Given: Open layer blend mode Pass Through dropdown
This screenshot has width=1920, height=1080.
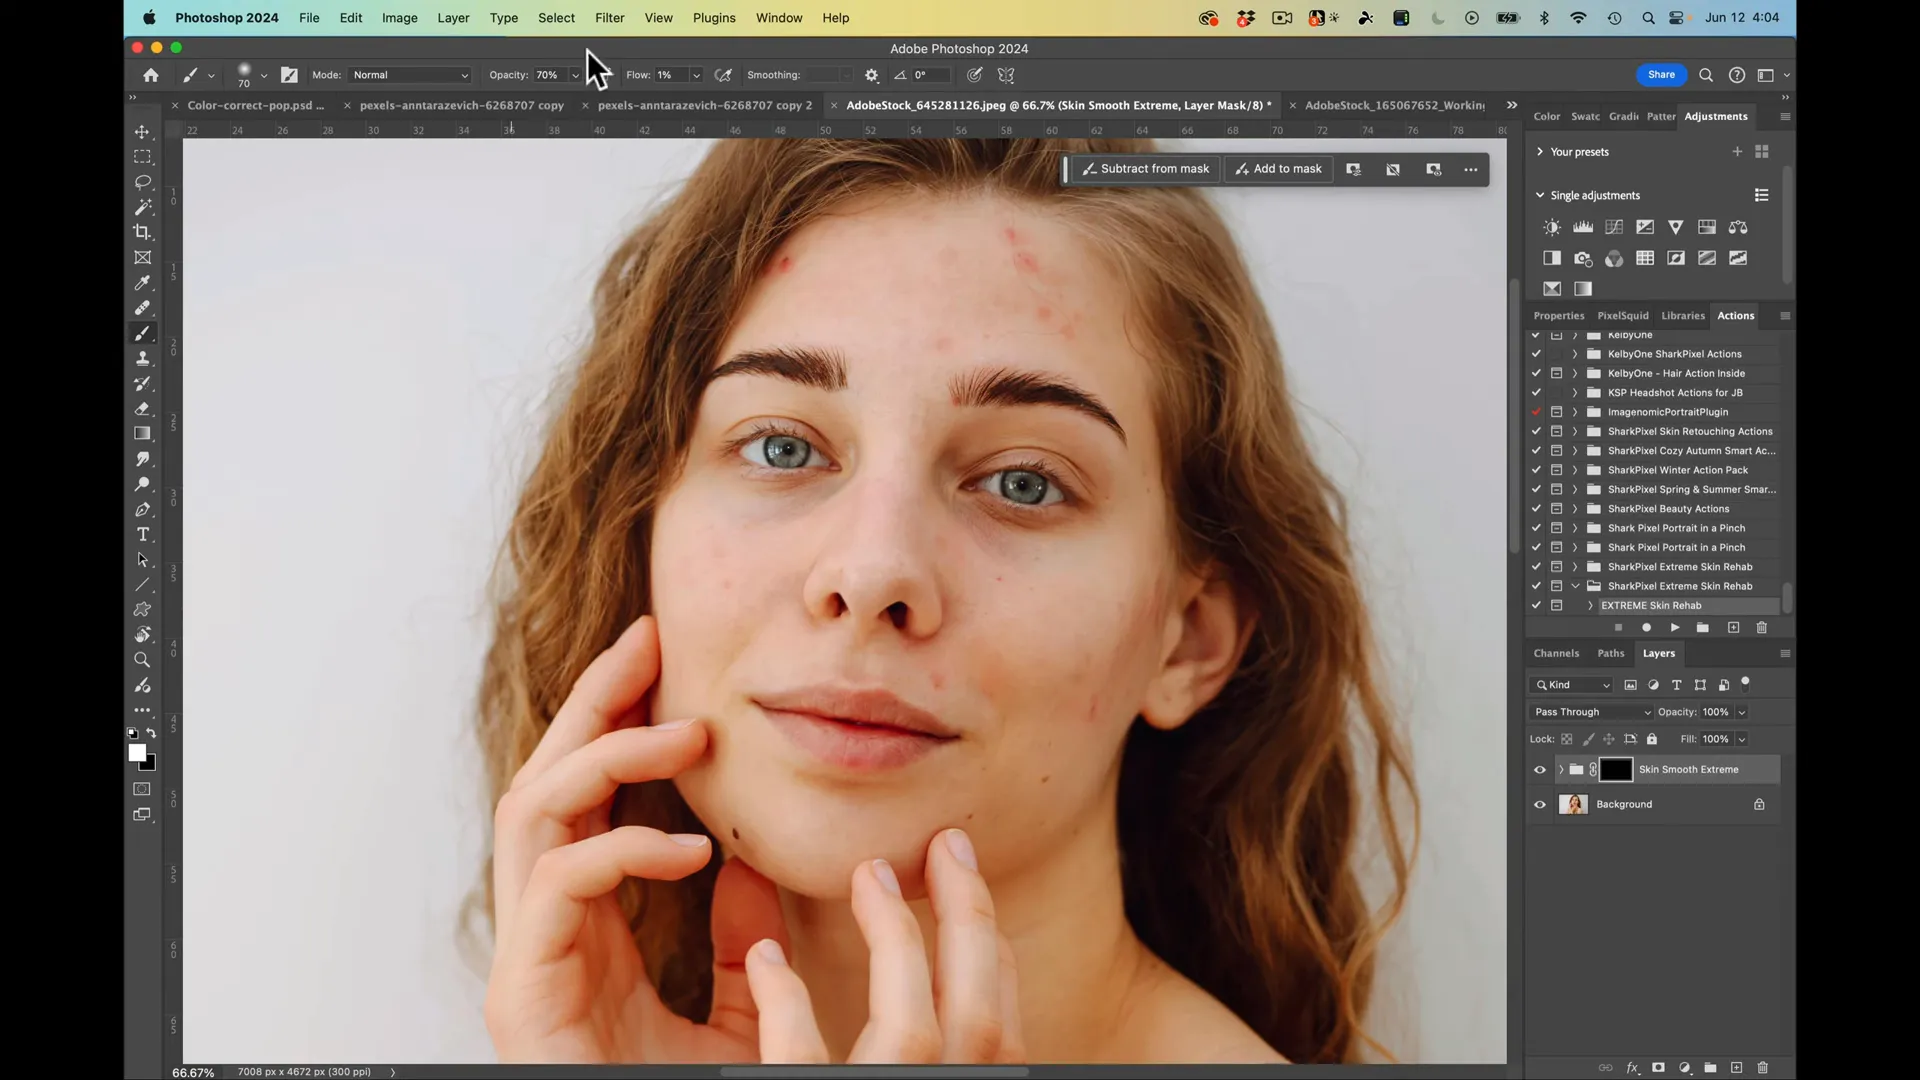Looking at the screenshot, I should coord(1591,712).
